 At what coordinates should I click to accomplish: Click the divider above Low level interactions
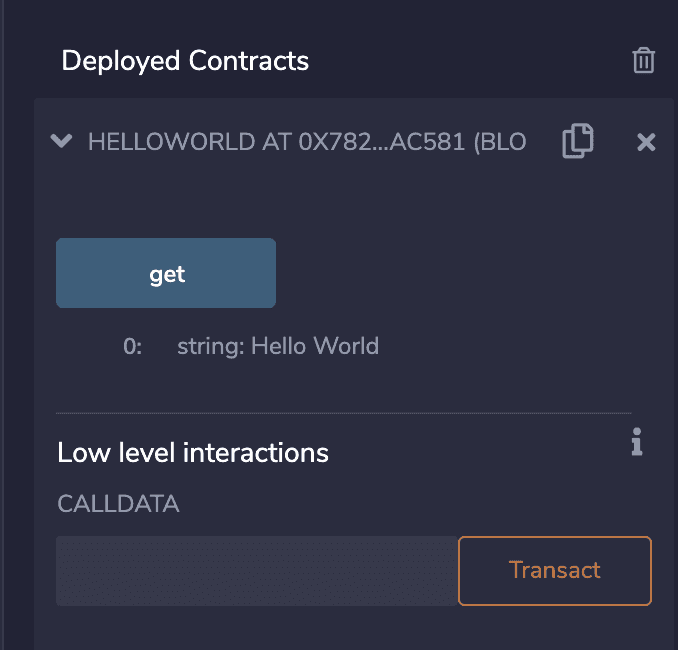(344, 412)
